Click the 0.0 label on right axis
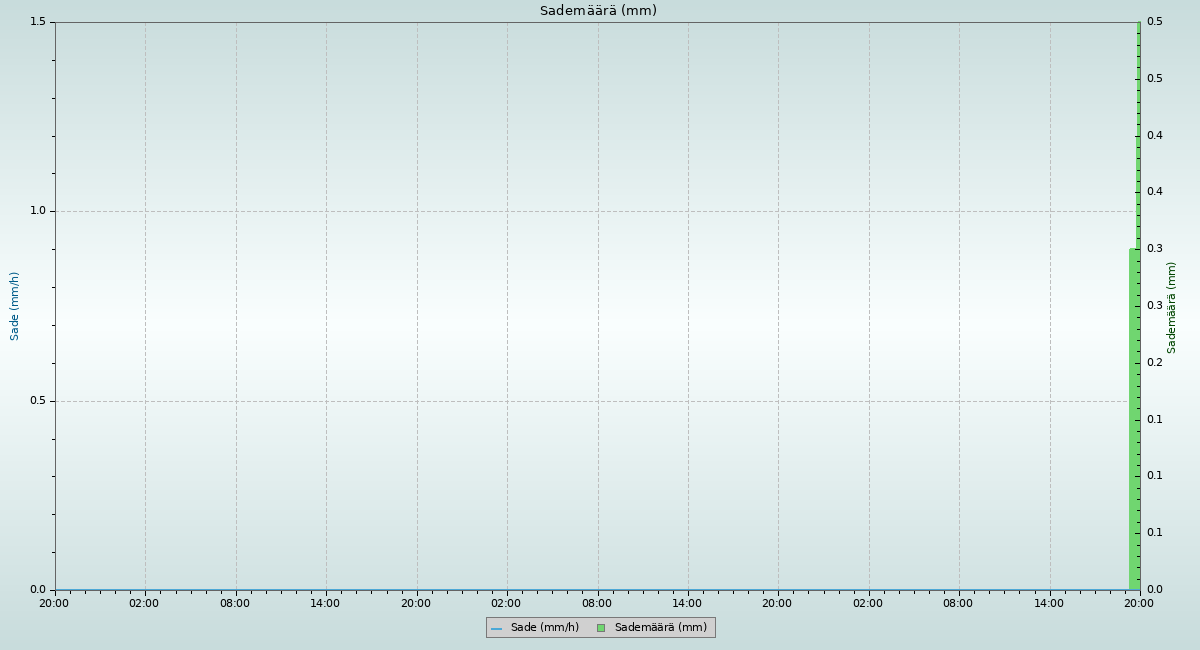Screen dimensions: 1200x650 1154,590
